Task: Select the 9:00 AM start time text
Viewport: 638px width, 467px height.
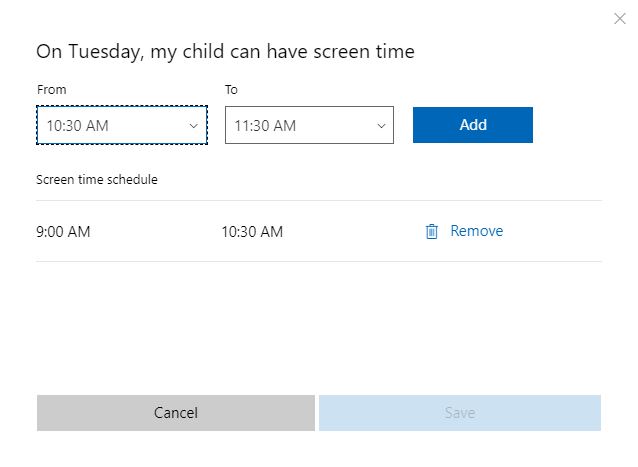Action: [63, 232]
